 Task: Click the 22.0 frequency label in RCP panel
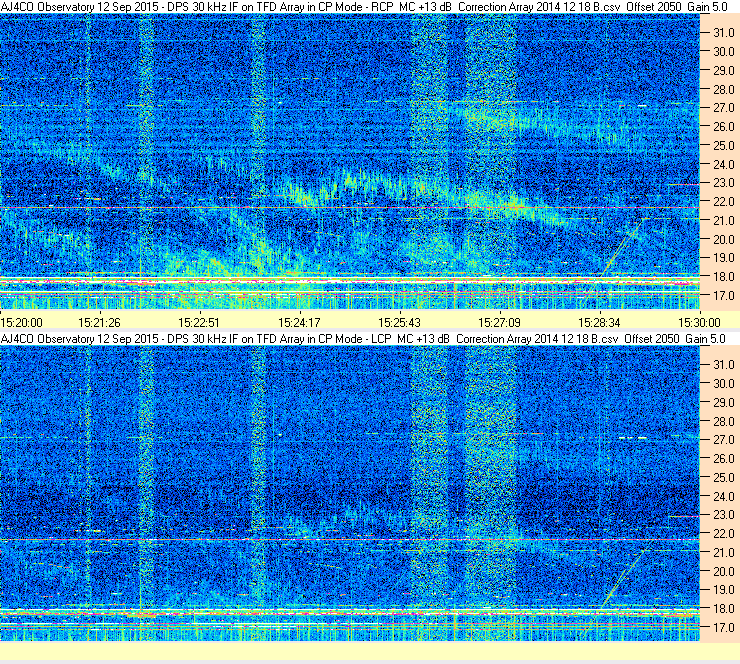724,202
